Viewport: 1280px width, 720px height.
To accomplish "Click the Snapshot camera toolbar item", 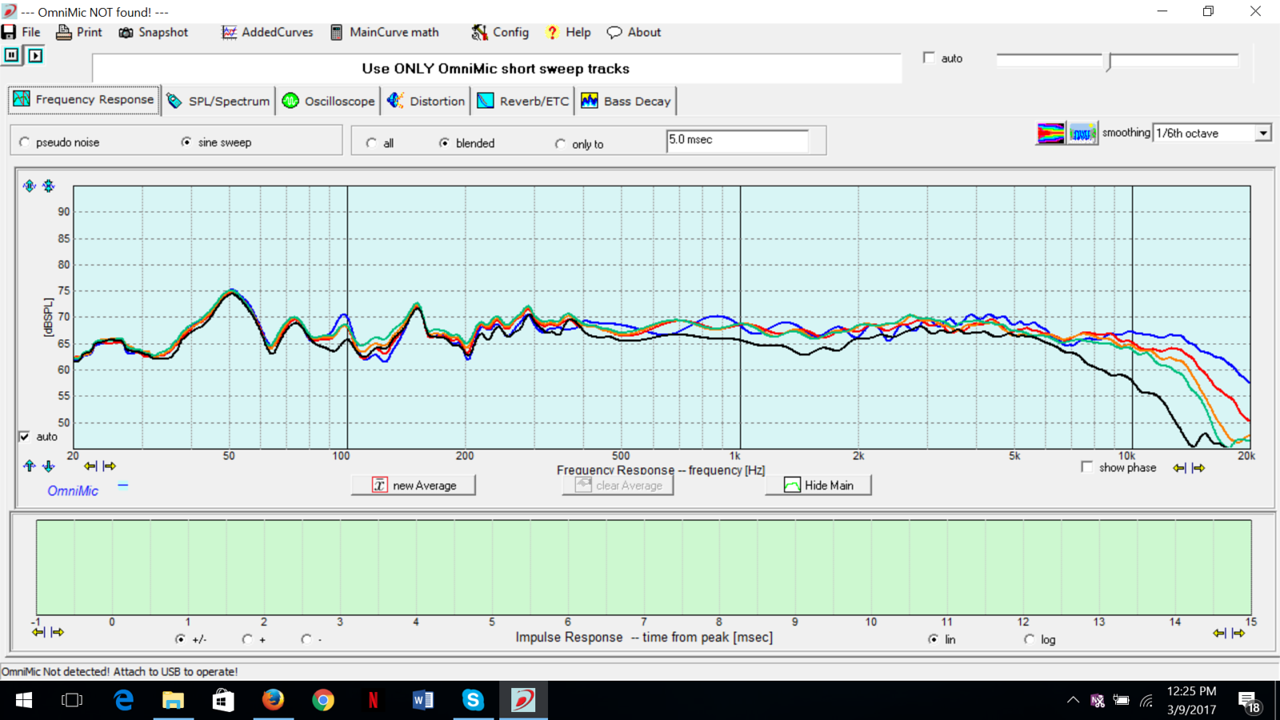I will (x=153, y=32).
